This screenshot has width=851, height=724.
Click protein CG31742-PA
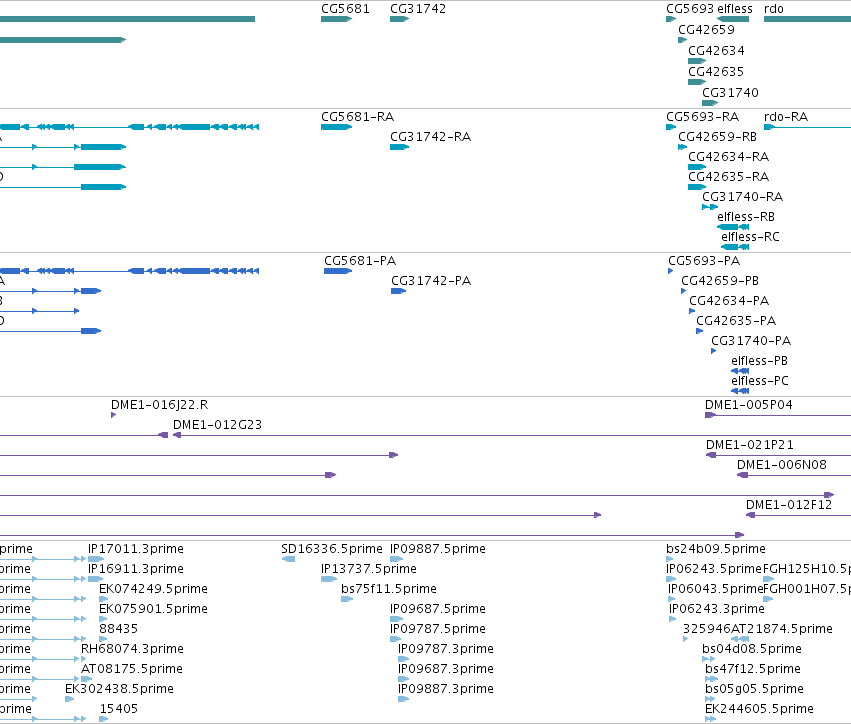click(398, 291)
